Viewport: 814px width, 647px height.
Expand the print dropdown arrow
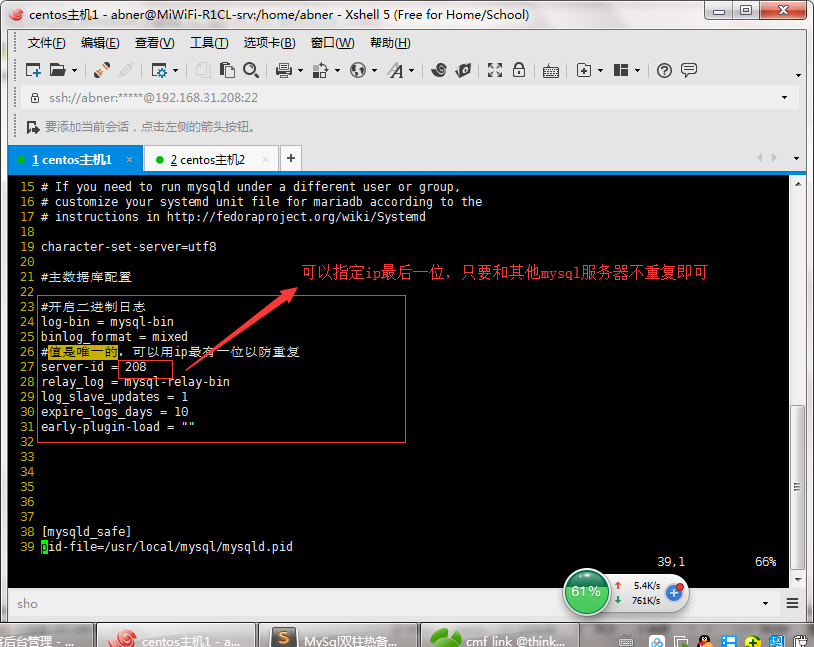[x=300, y=70]
